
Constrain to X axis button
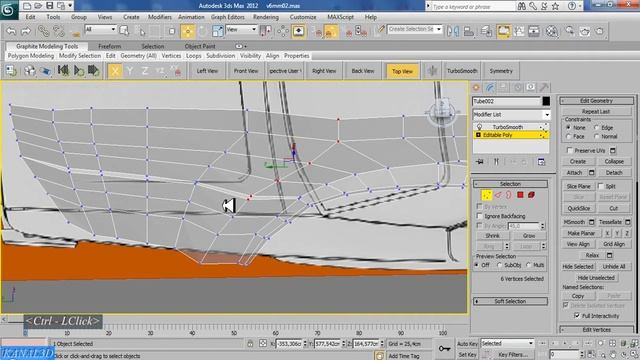[x=115, y=71]
